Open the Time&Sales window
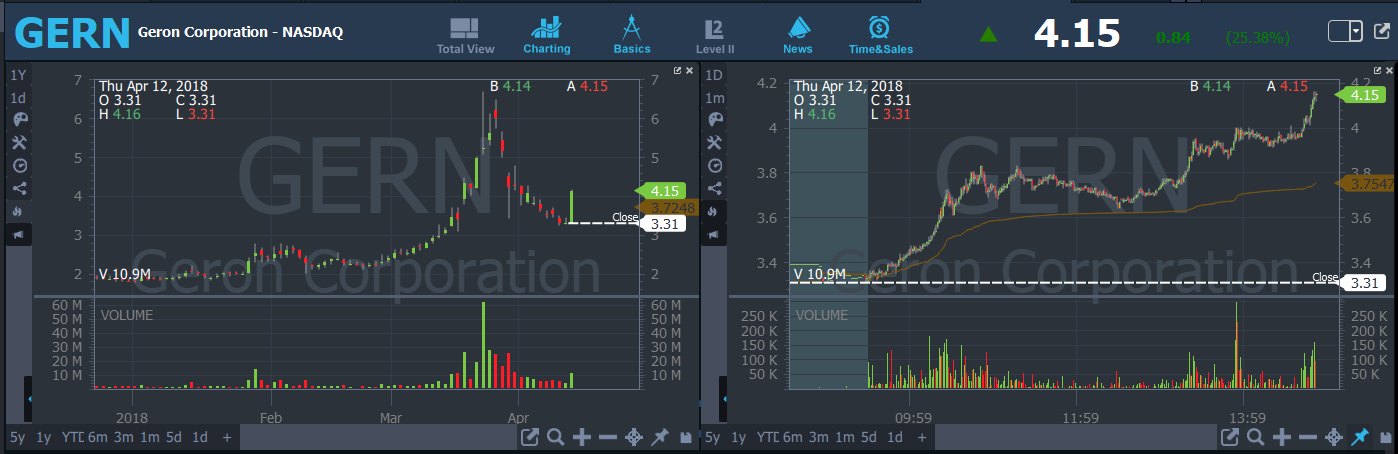1398x454 pixels. point(881,35)
